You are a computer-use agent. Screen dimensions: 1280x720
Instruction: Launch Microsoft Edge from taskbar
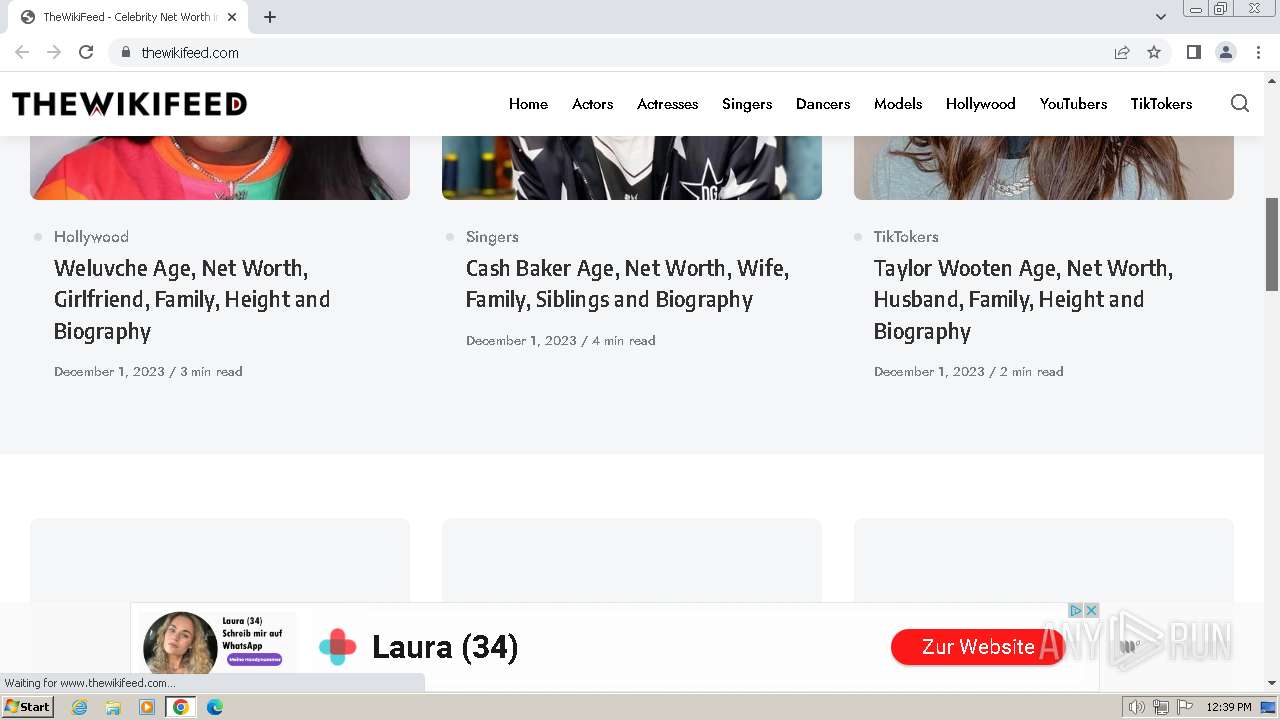pos(215,707)
